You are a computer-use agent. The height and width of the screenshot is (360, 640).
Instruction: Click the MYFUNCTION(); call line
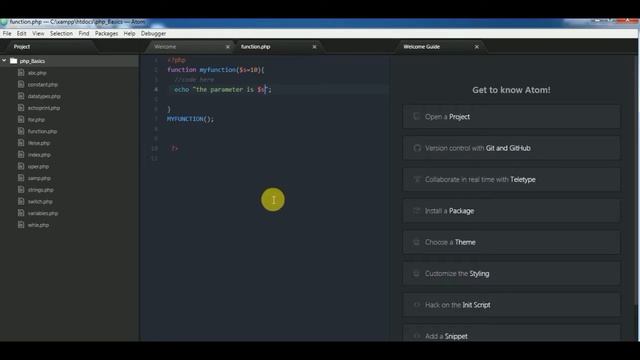(x=190, y=119)
